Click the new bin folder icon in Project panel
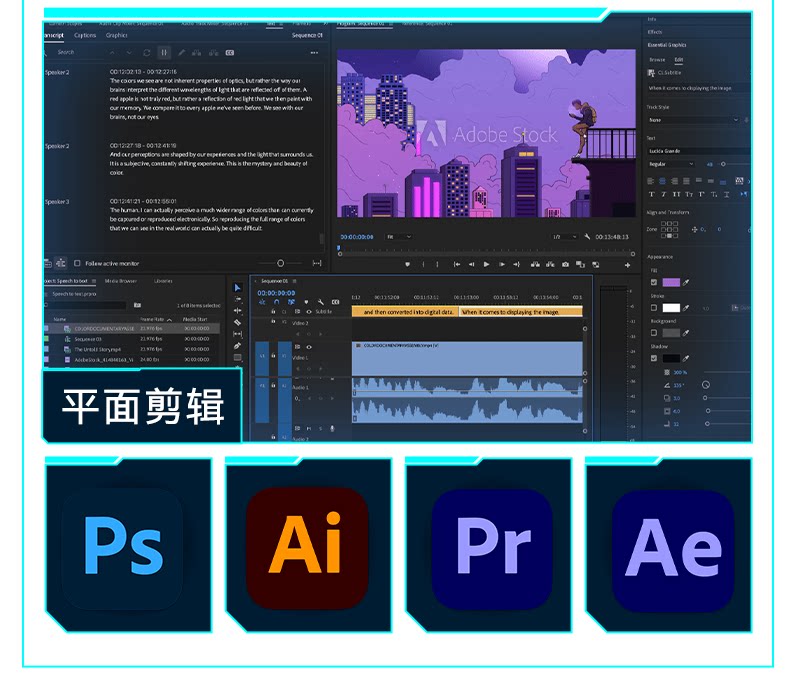The width and height of the screenshot is (790, 683). 137,305
